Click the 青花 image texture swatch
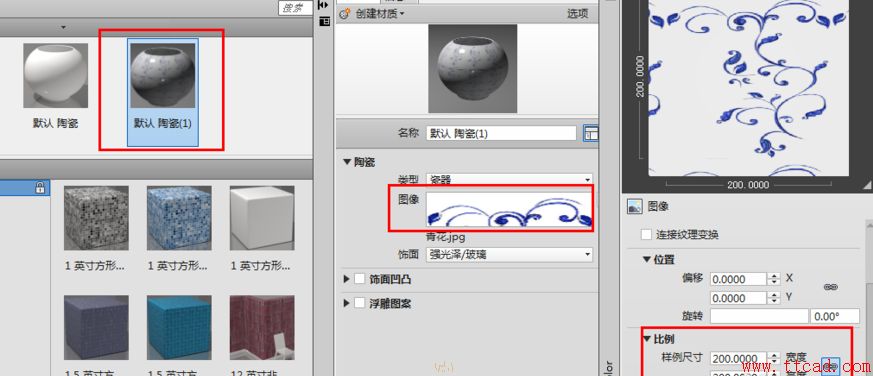Image resolution: width=873 pixels, height=376 pixels. point(509,210)
